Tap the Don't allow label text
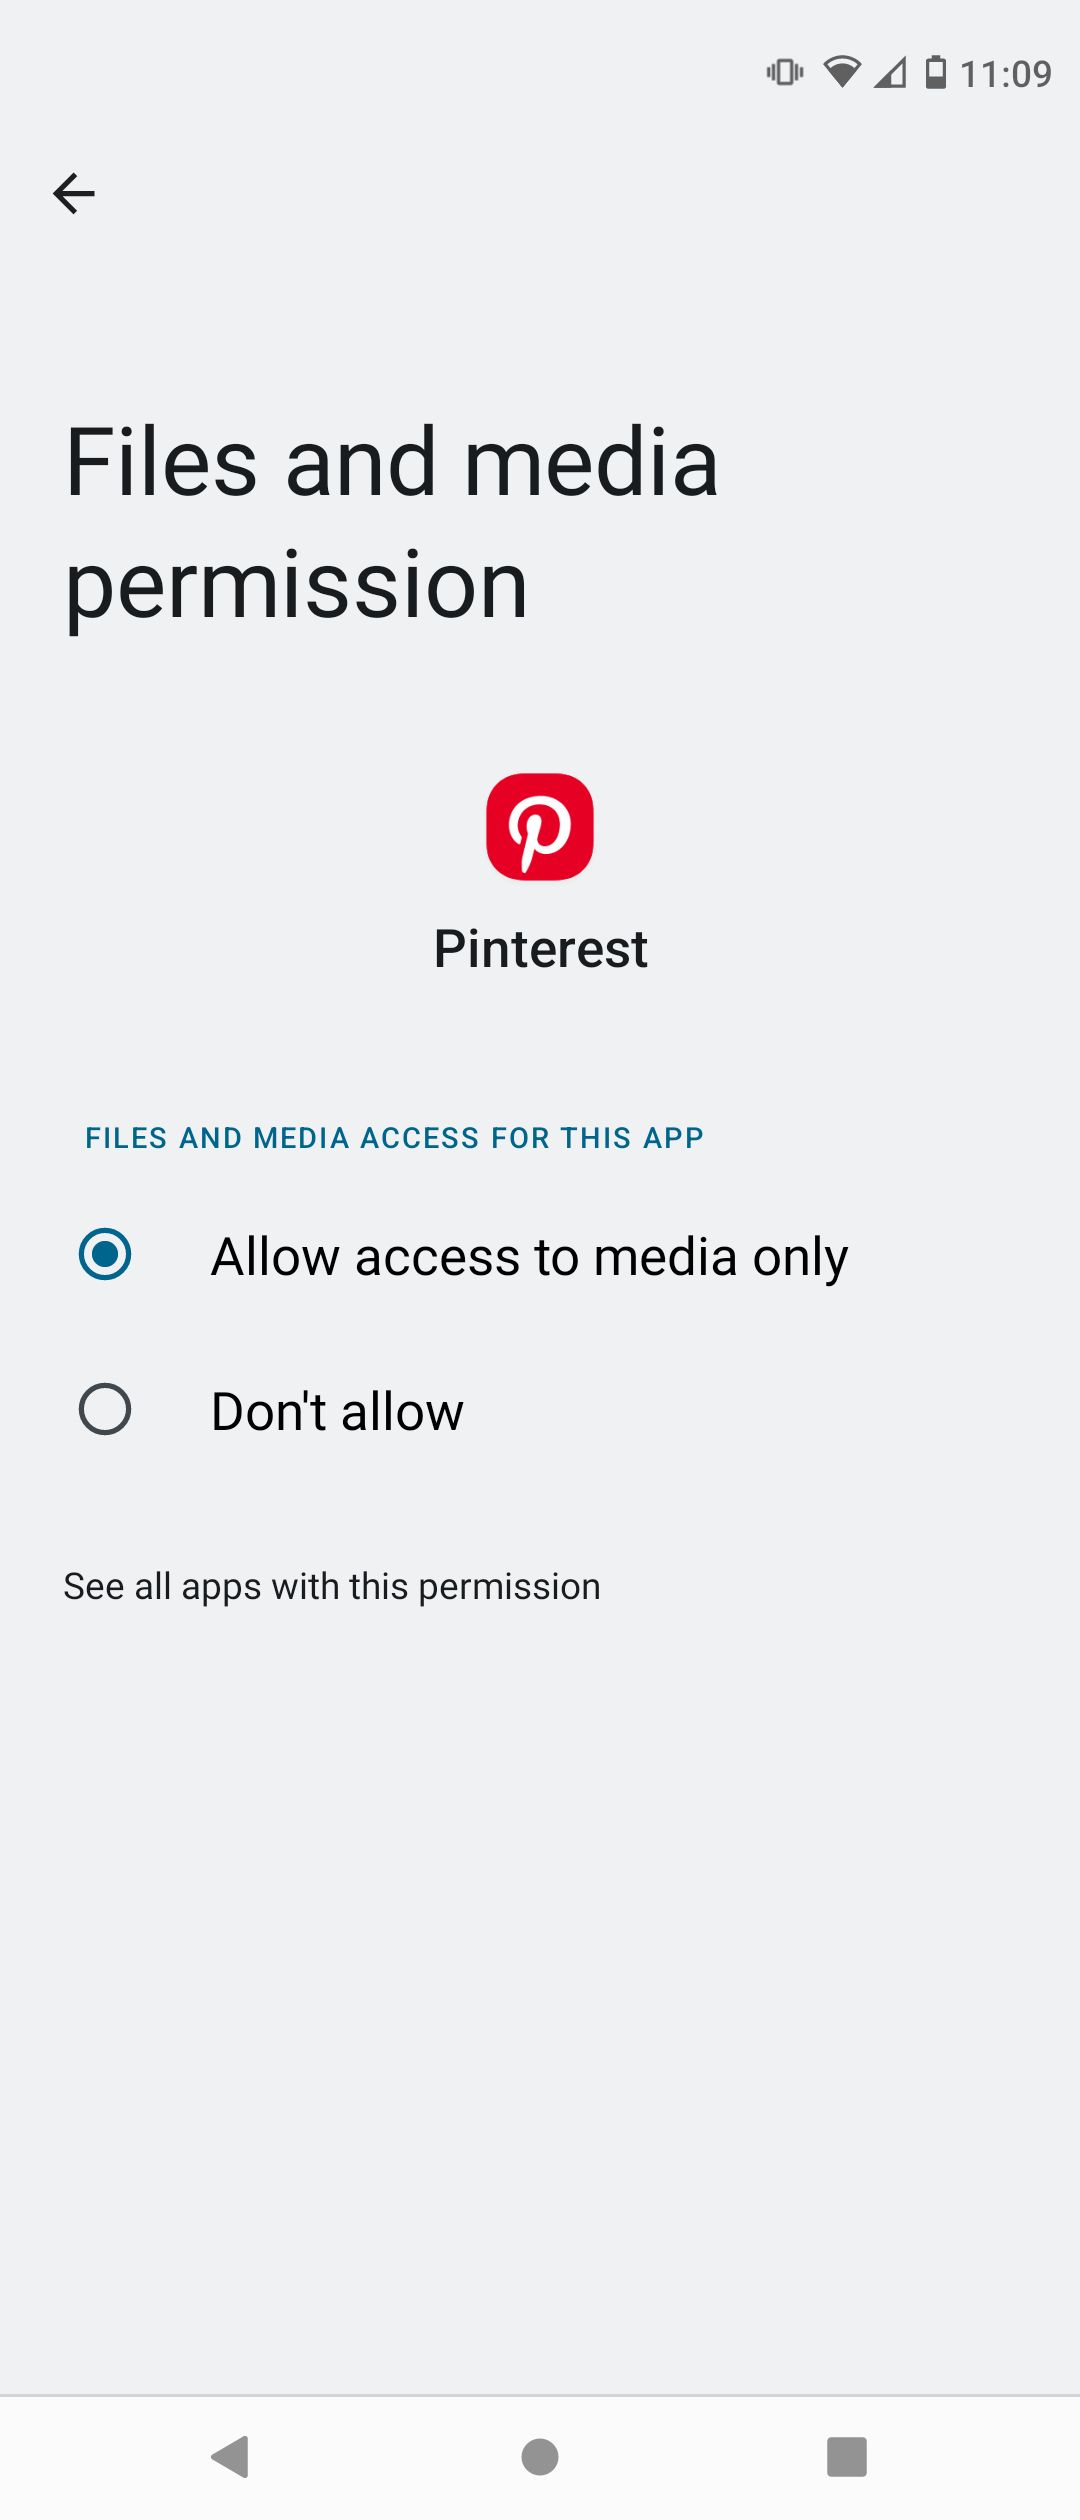The image size is (1080, 2520). pos(336,1412)
